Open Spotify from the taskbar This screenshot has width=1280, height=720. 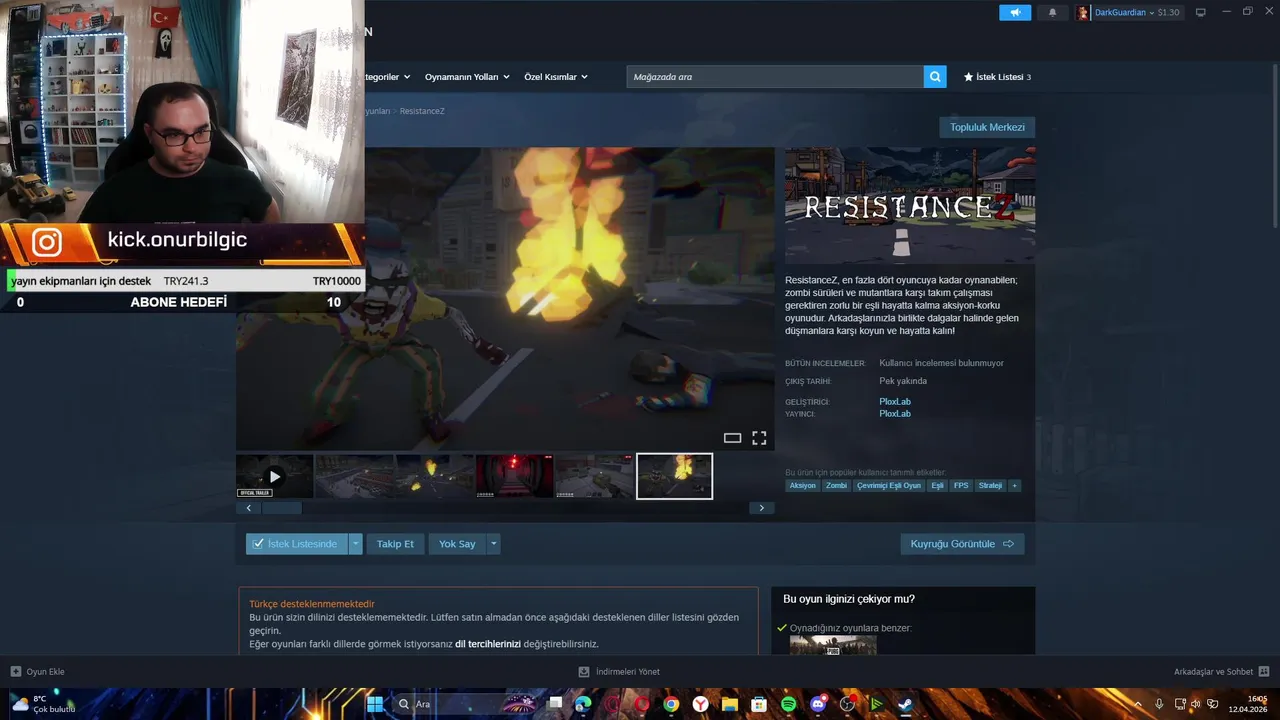pos(788,704)
